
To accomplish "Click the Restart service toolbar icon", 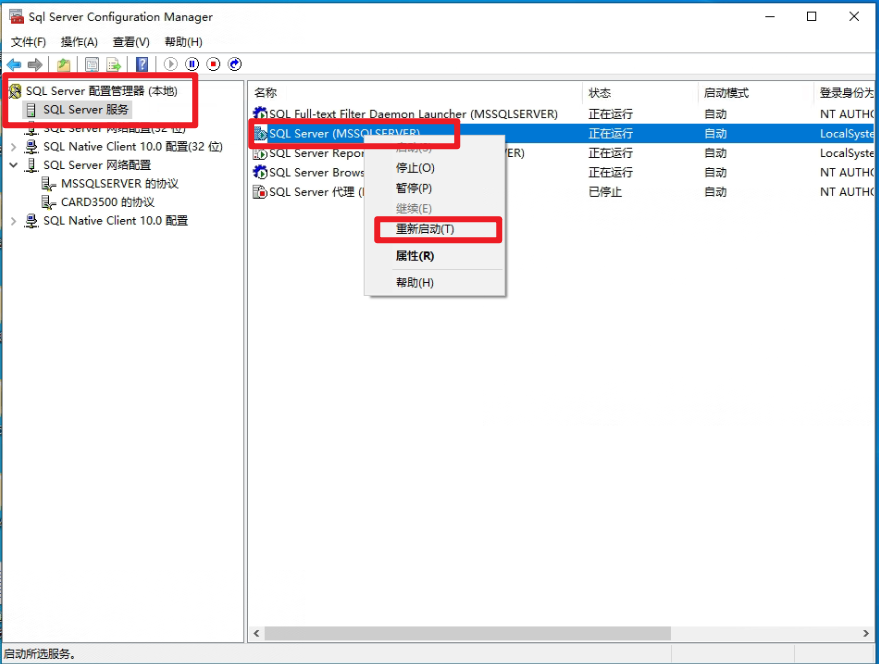I will (235, 64).
